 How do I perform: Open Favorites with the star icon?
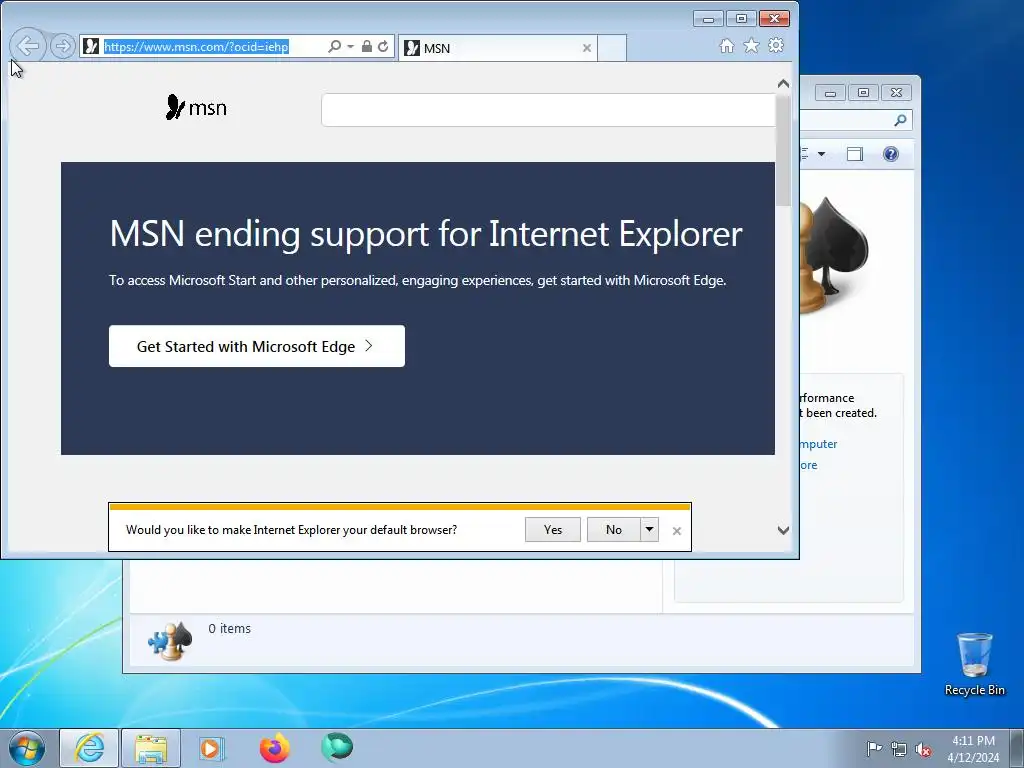[751, 46]
